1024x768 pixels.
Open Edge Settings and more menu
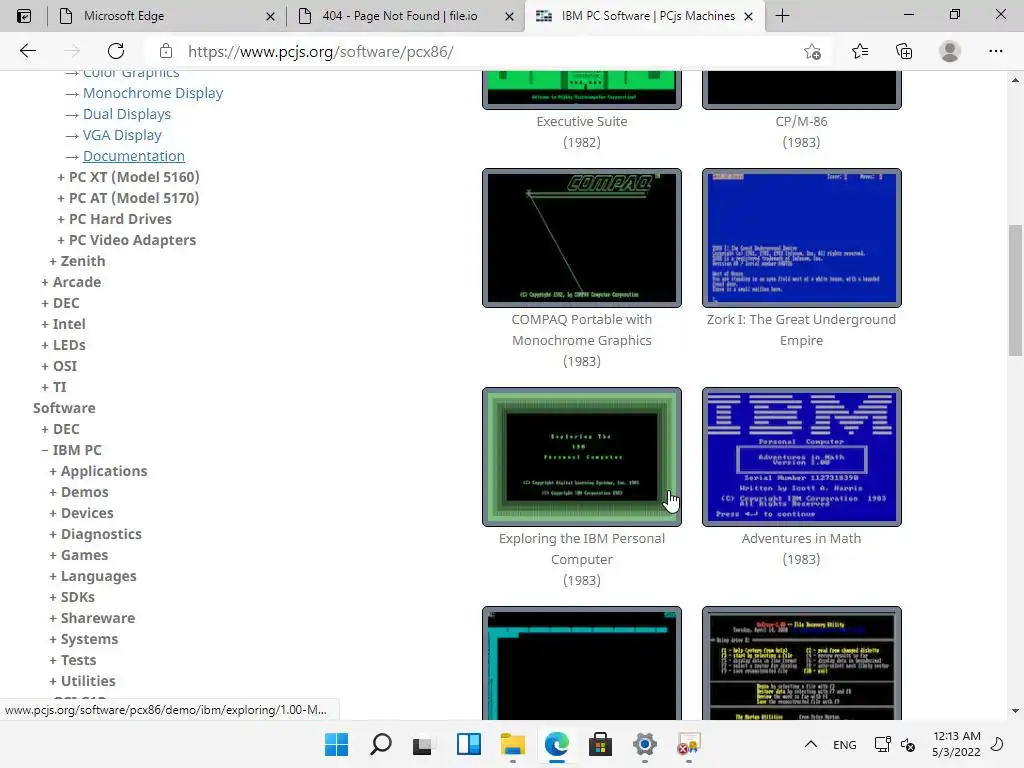click(995, 51)
